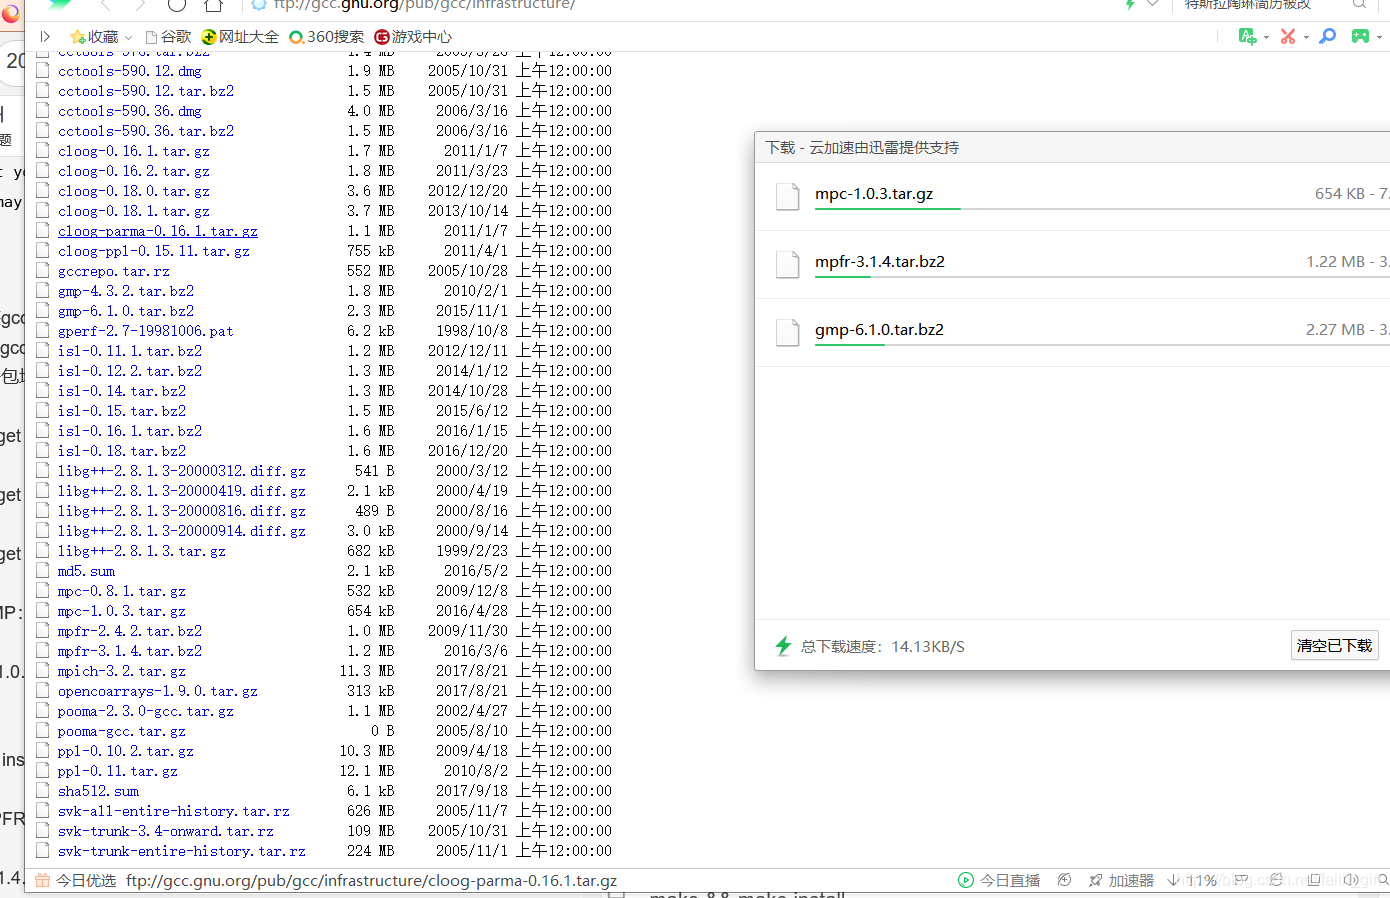This screenshot has width=1390, height=898.
Task: Click the 清空已下载 button in download panel
Action: tap(1334, 645)
